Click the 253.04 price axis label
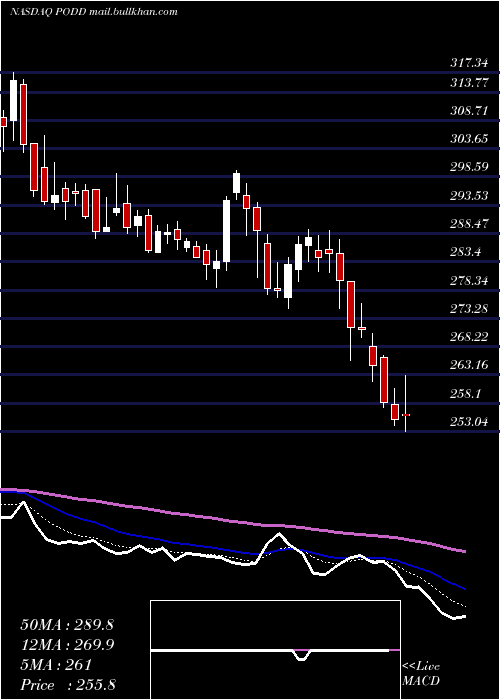The height and width of the screenshot is (700, 500). click(469, 422)
